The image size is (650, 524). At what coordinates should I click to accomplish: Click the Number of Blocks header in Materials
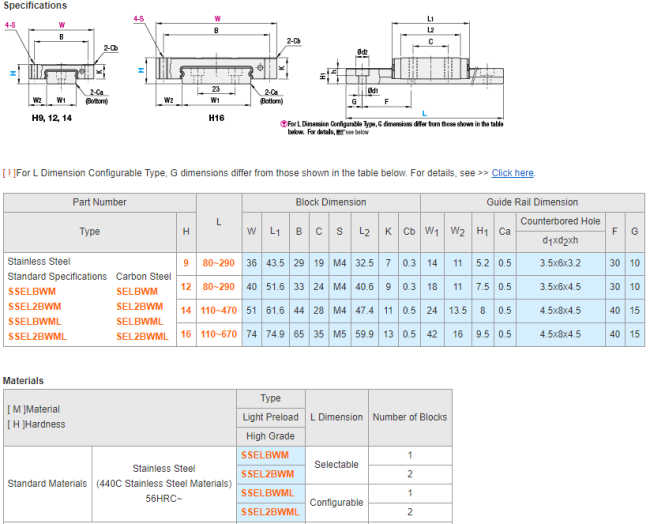click(x=409, y=416)
